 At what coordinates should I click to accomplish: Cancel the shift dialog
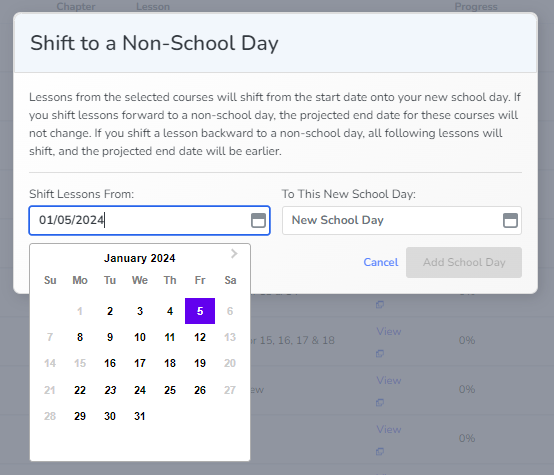[x=381, y=262]
